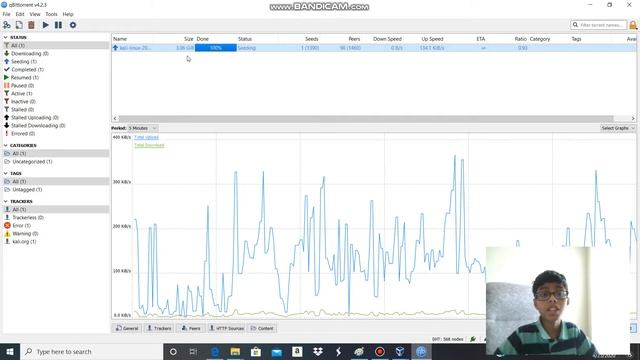Select the Completed (1) status filter

tap(27, 69)
